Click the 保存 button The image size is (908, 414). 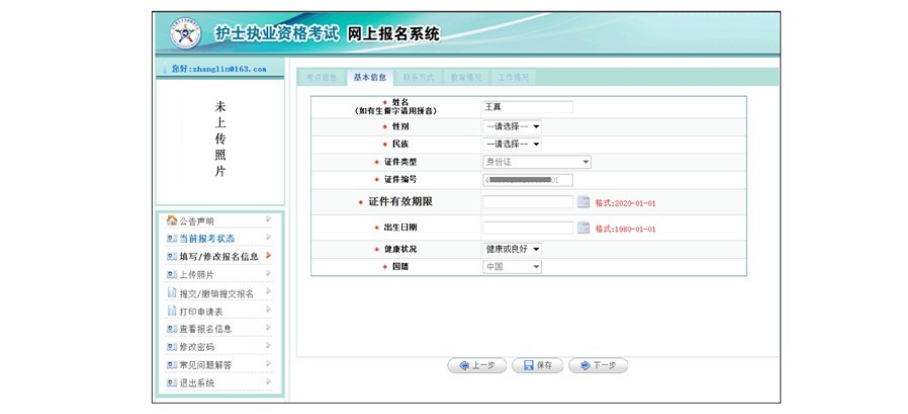(x=537, y=365)
